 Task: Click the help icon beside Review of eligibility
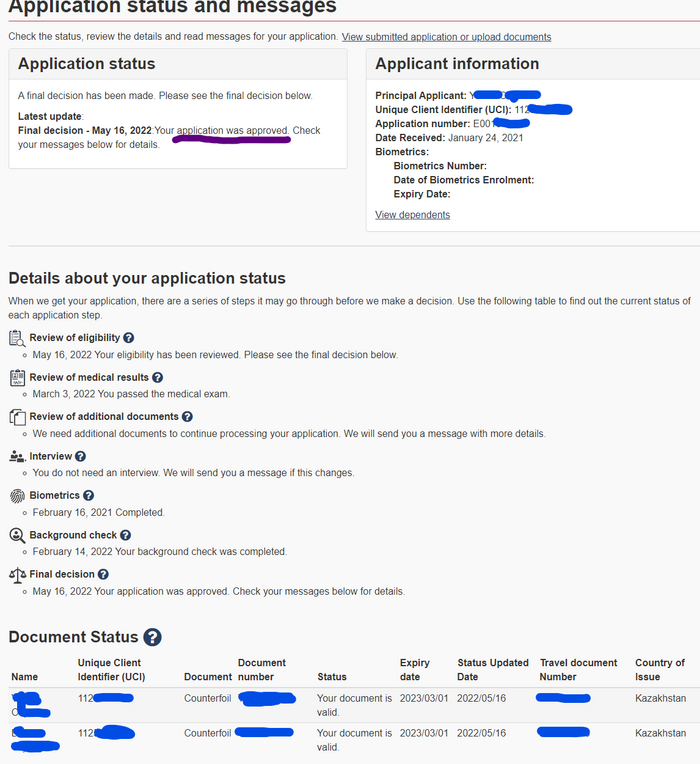point(129,338)
